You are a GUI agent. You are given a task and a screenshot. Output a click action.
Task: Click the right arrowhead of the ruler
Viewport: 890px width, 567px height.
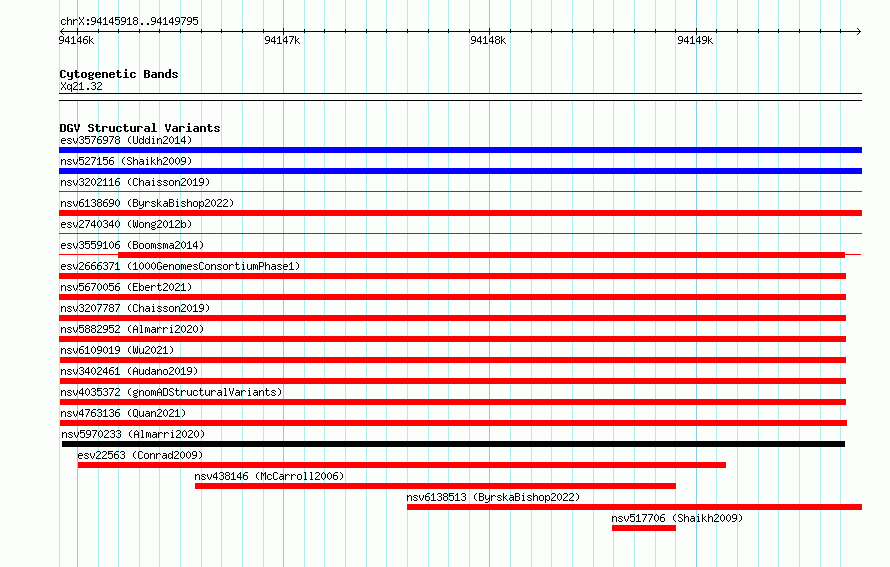point(859,31)
